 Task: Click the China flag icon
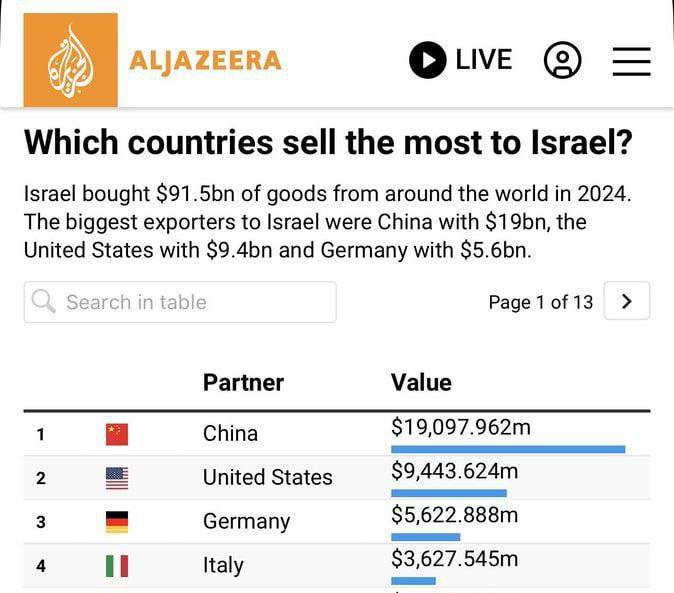(117, 434)
